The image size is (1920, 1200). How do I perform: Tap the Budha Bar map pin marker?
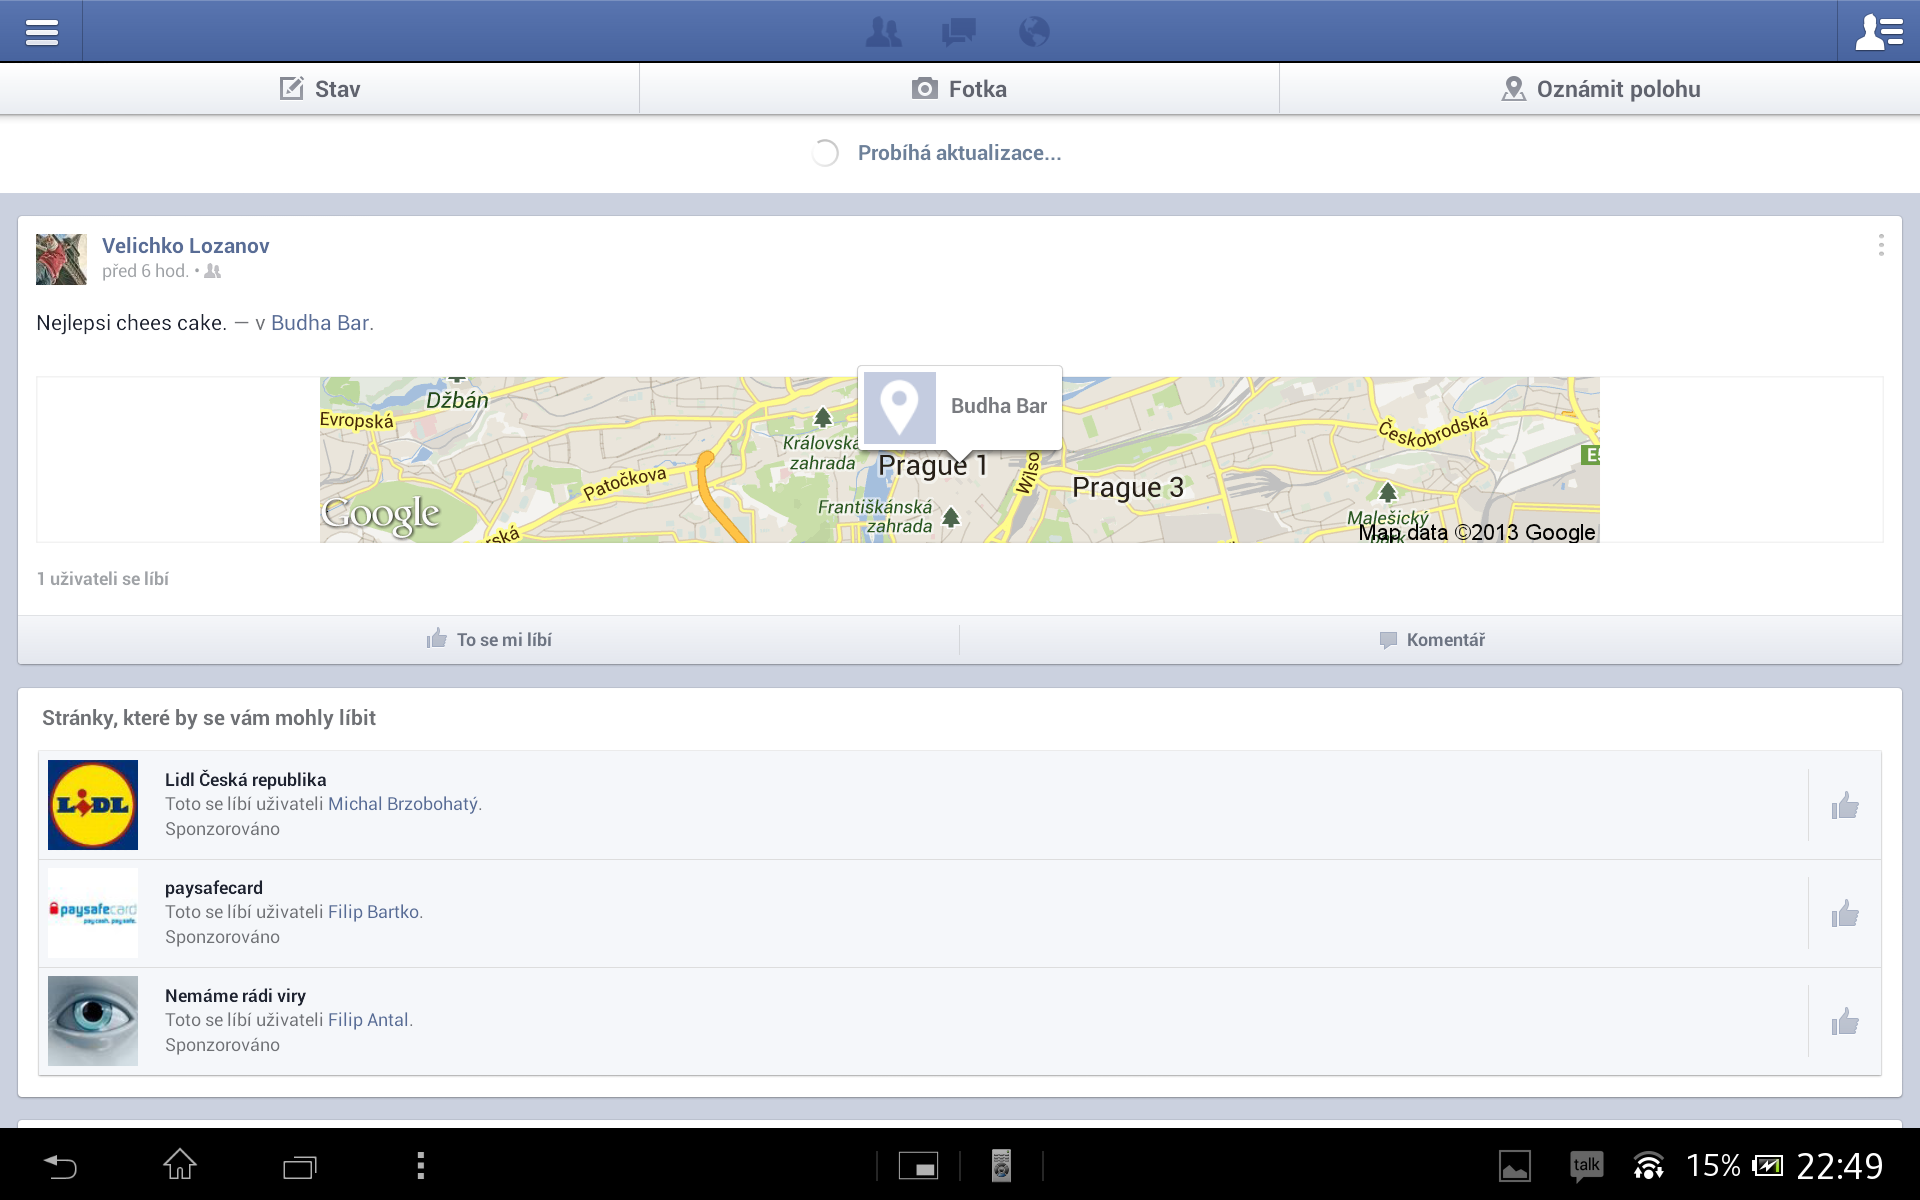coord(900,407)
